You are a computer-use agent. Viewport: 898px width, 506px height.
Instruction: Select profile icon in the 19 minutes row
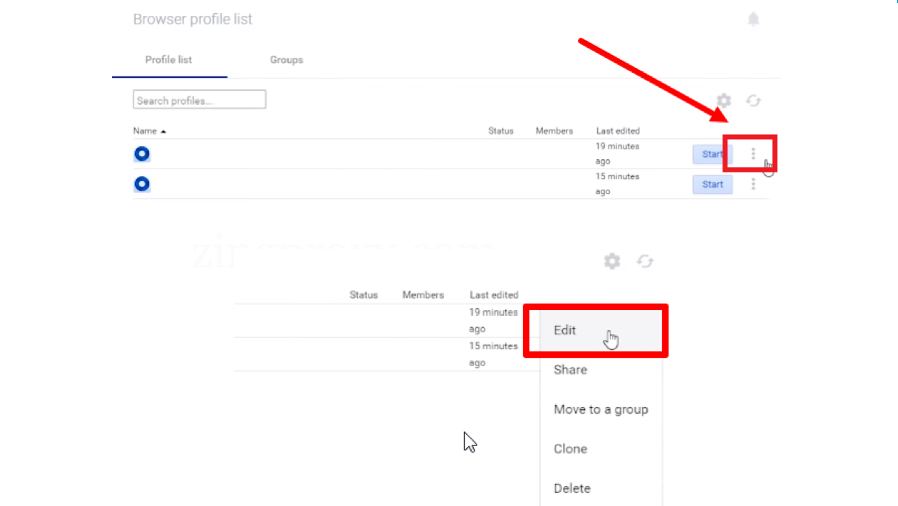(142, 154)
